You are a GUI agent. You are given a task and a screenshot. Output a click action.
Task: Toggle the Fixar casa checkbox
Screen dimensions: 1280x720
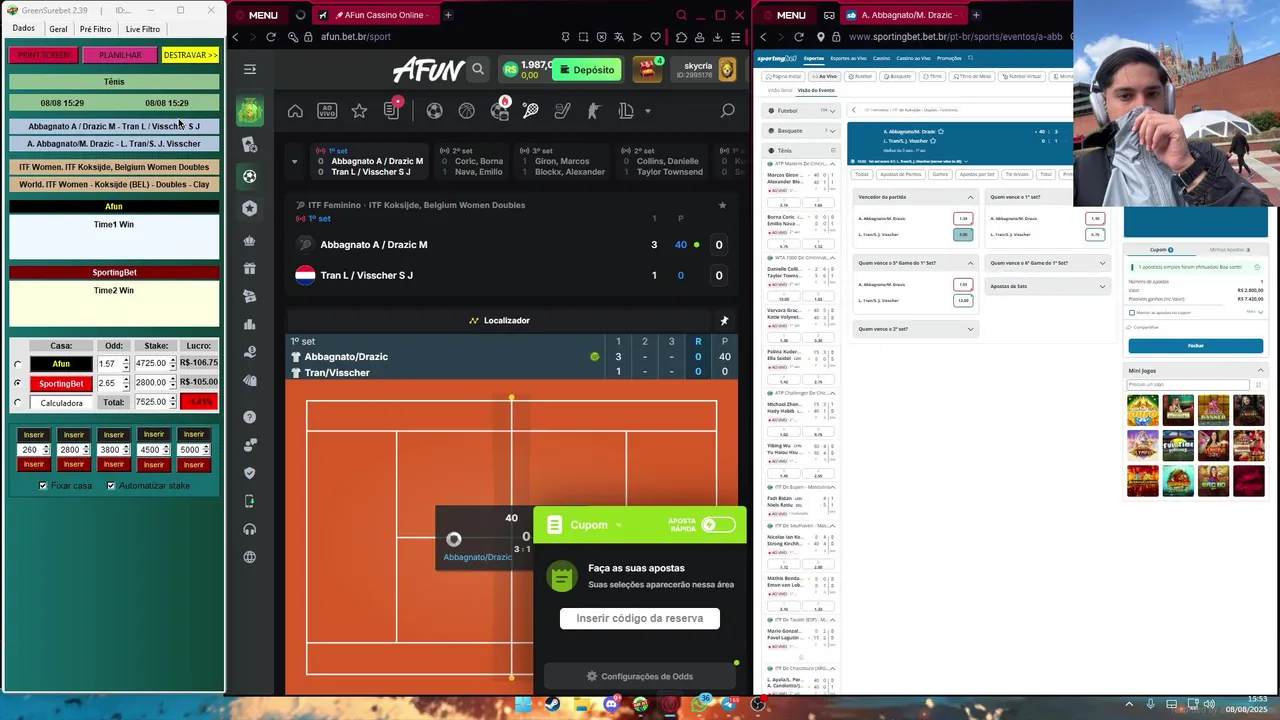point(43,486)
